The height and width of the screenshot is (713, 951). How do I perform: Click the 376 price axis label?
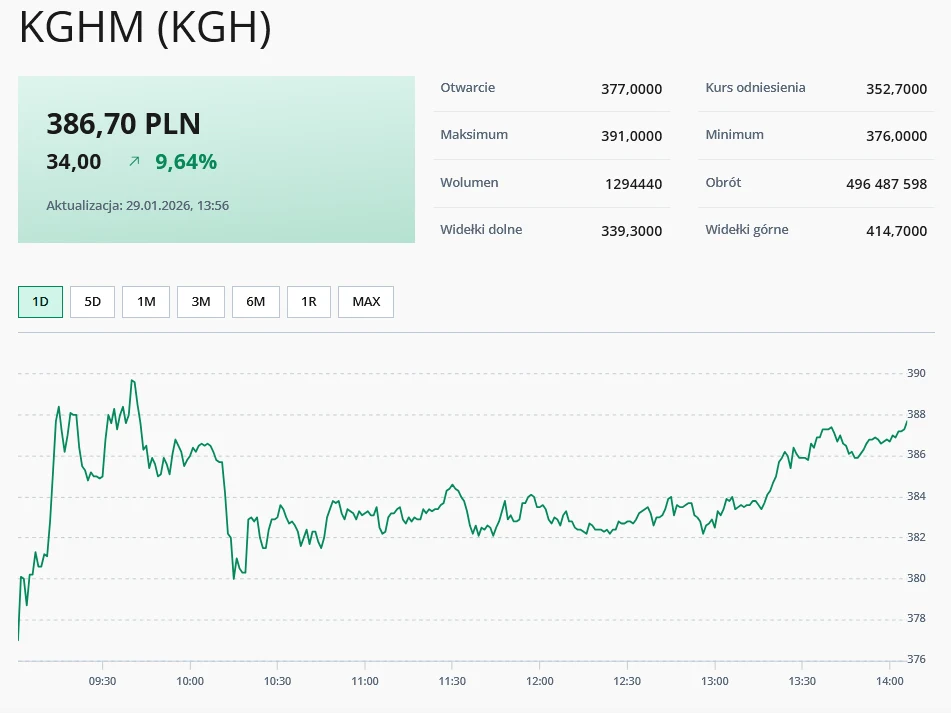coord(916,659)
